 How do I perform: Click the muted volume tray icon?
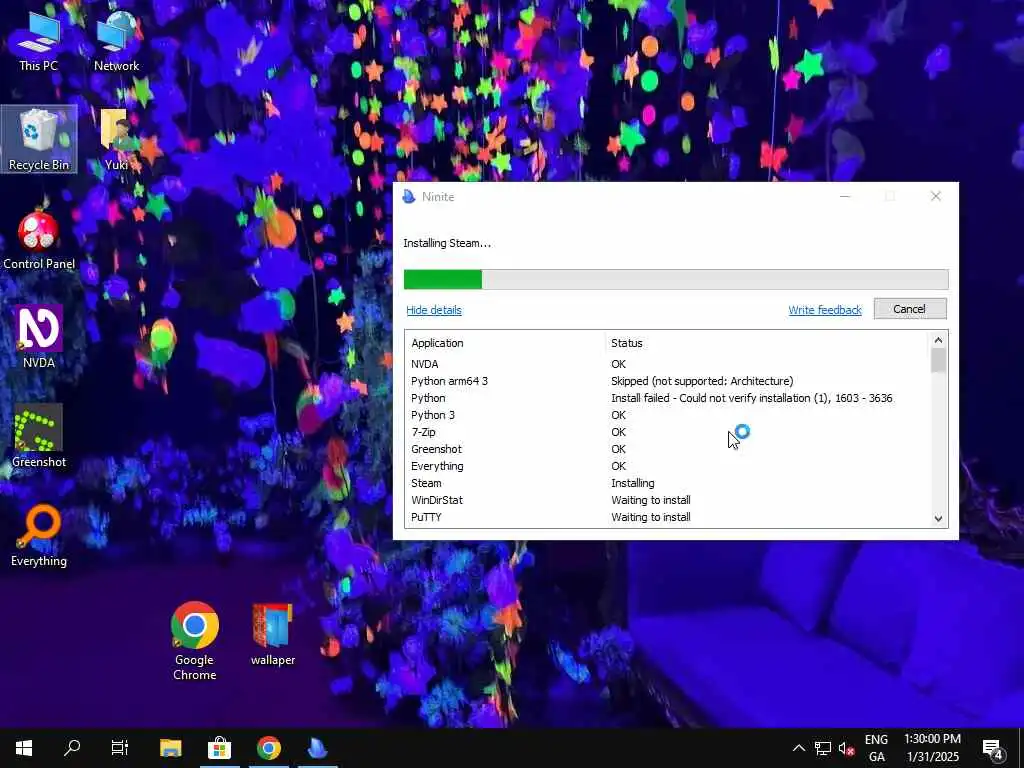[846, 748]
